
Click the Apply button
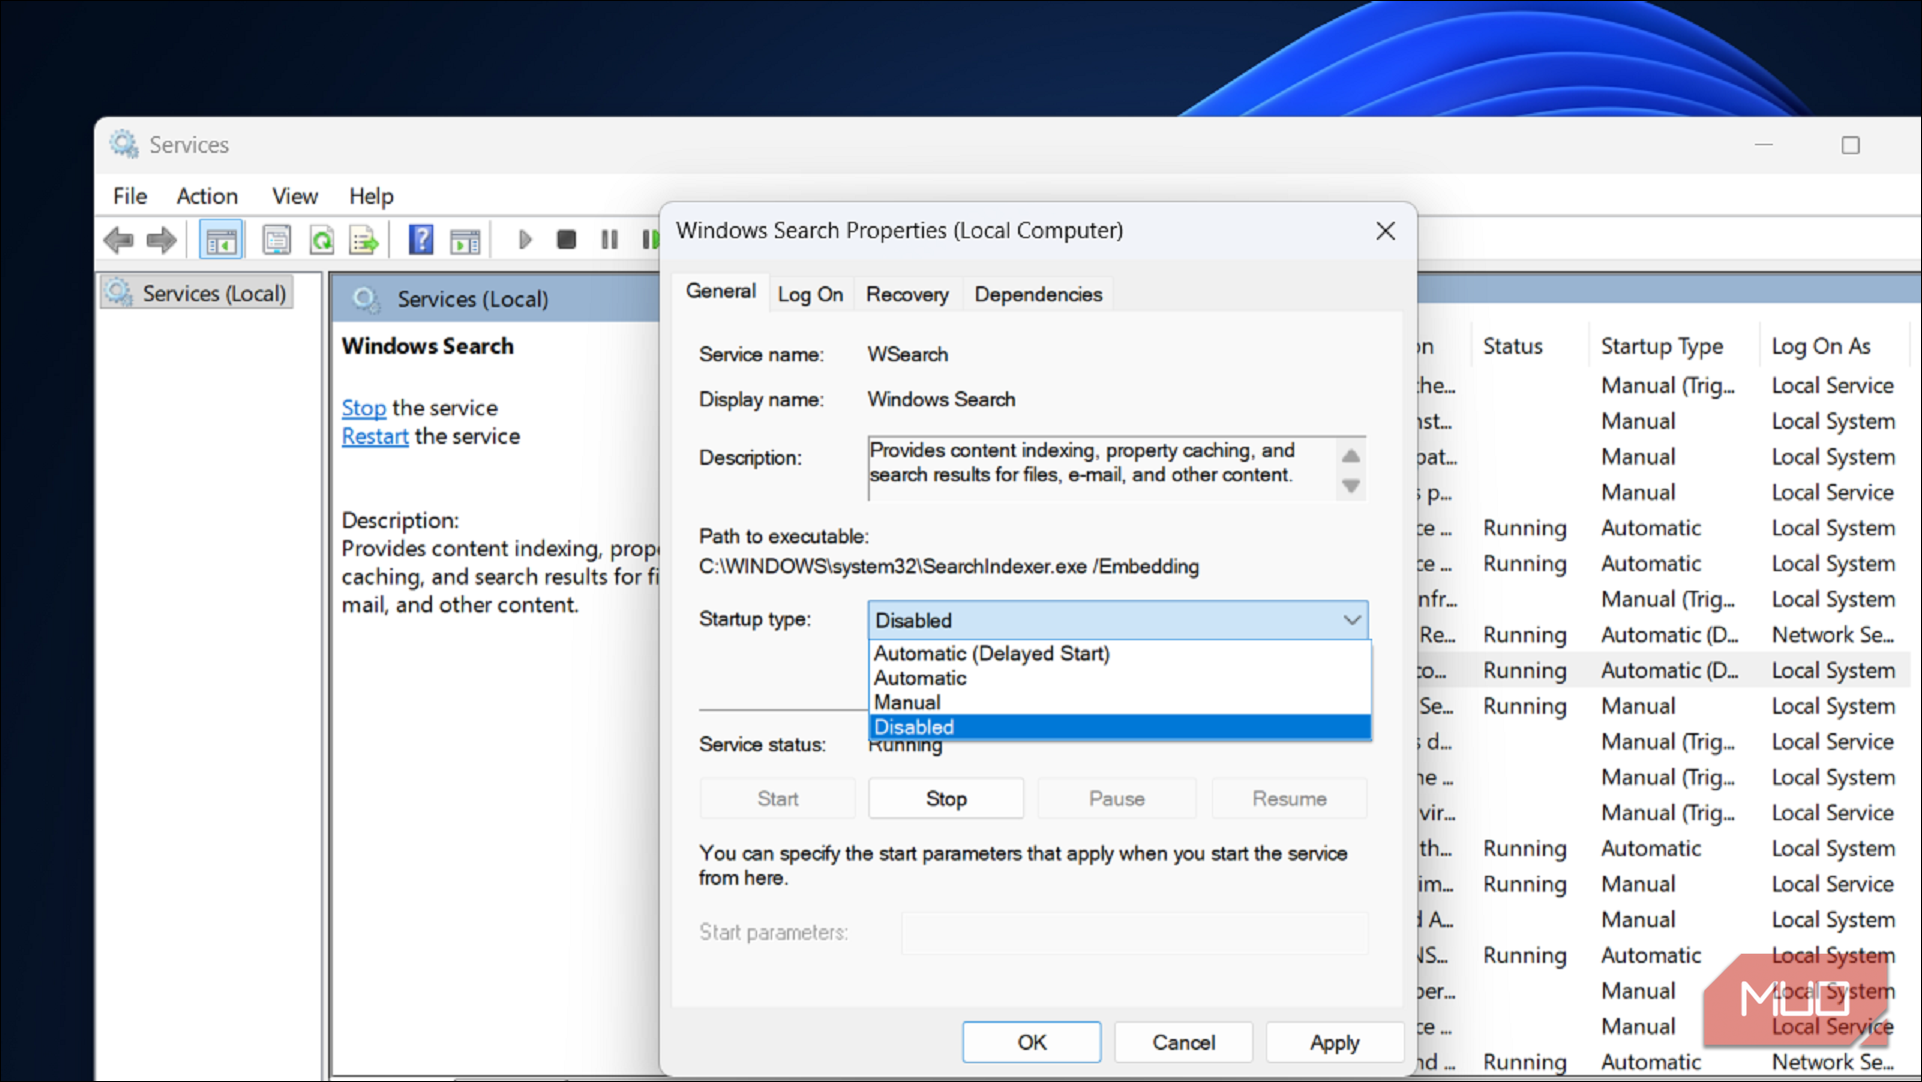(1335, 1042)
